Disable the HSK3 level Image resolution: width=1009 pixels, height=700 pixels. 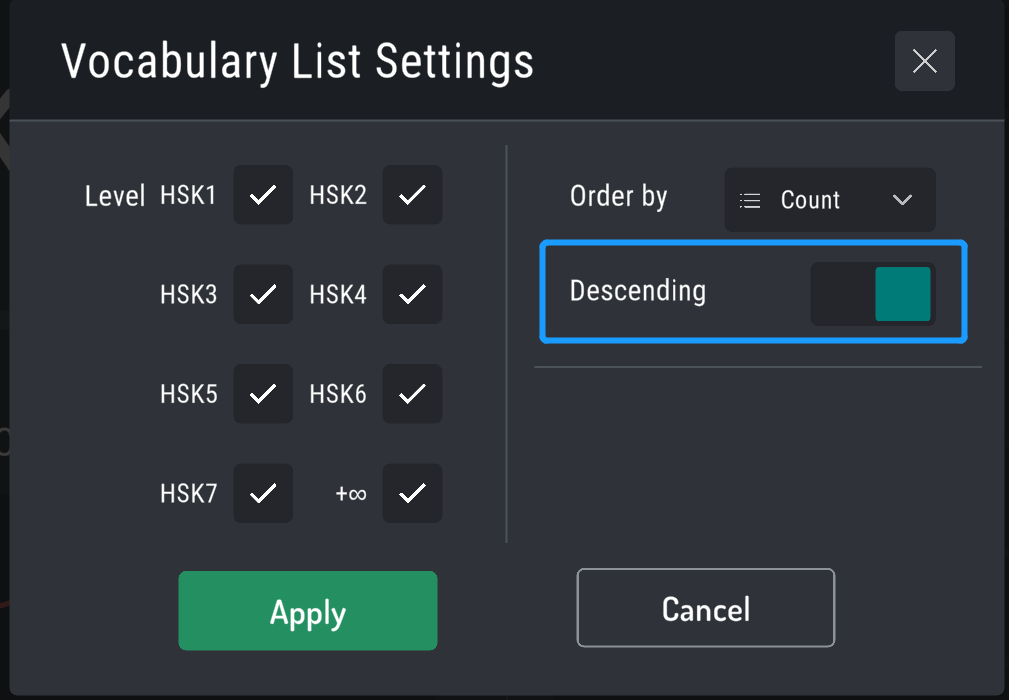262,294
